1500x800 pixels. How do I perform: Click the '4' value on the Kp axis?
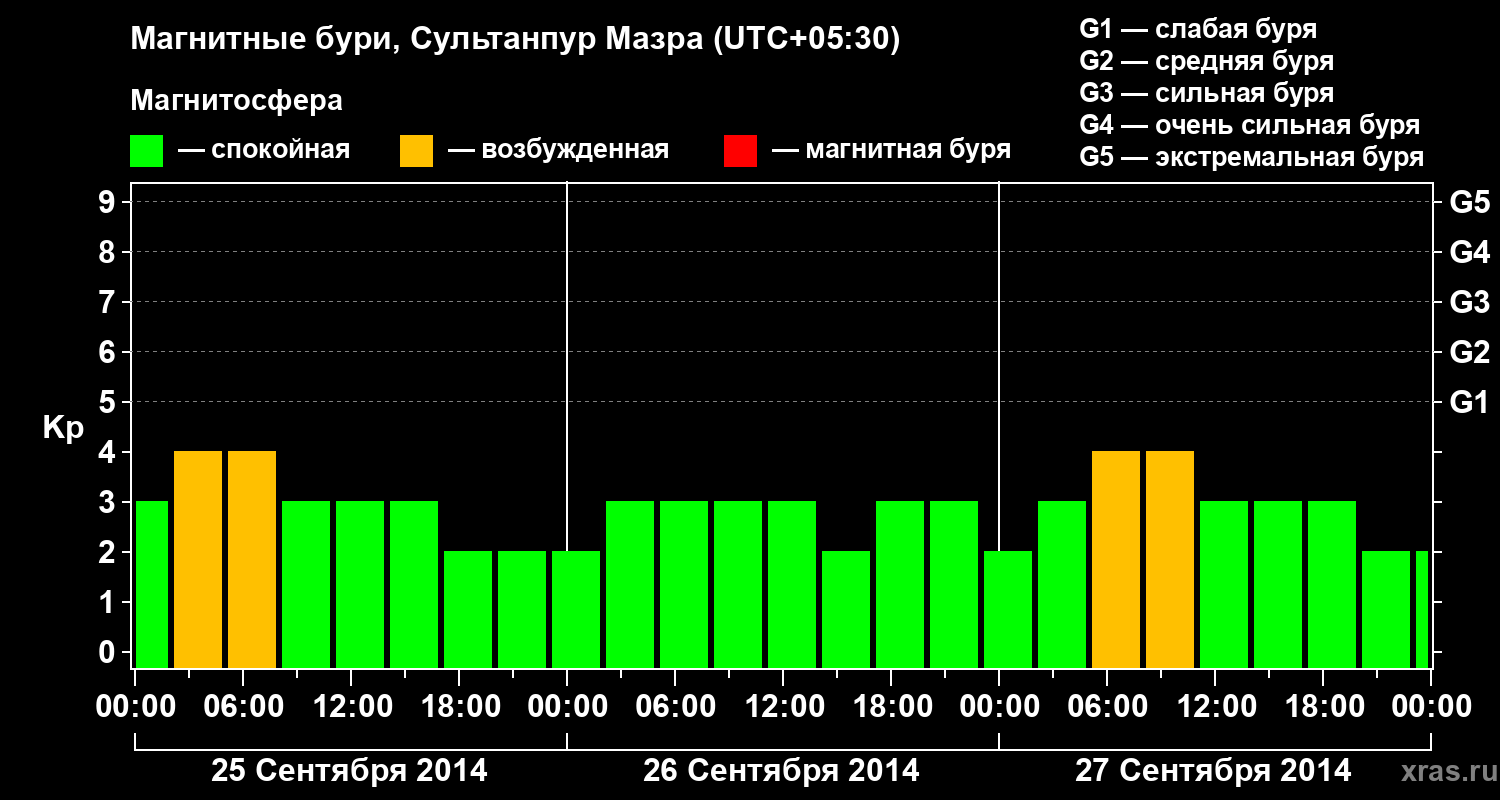point(108,453)
